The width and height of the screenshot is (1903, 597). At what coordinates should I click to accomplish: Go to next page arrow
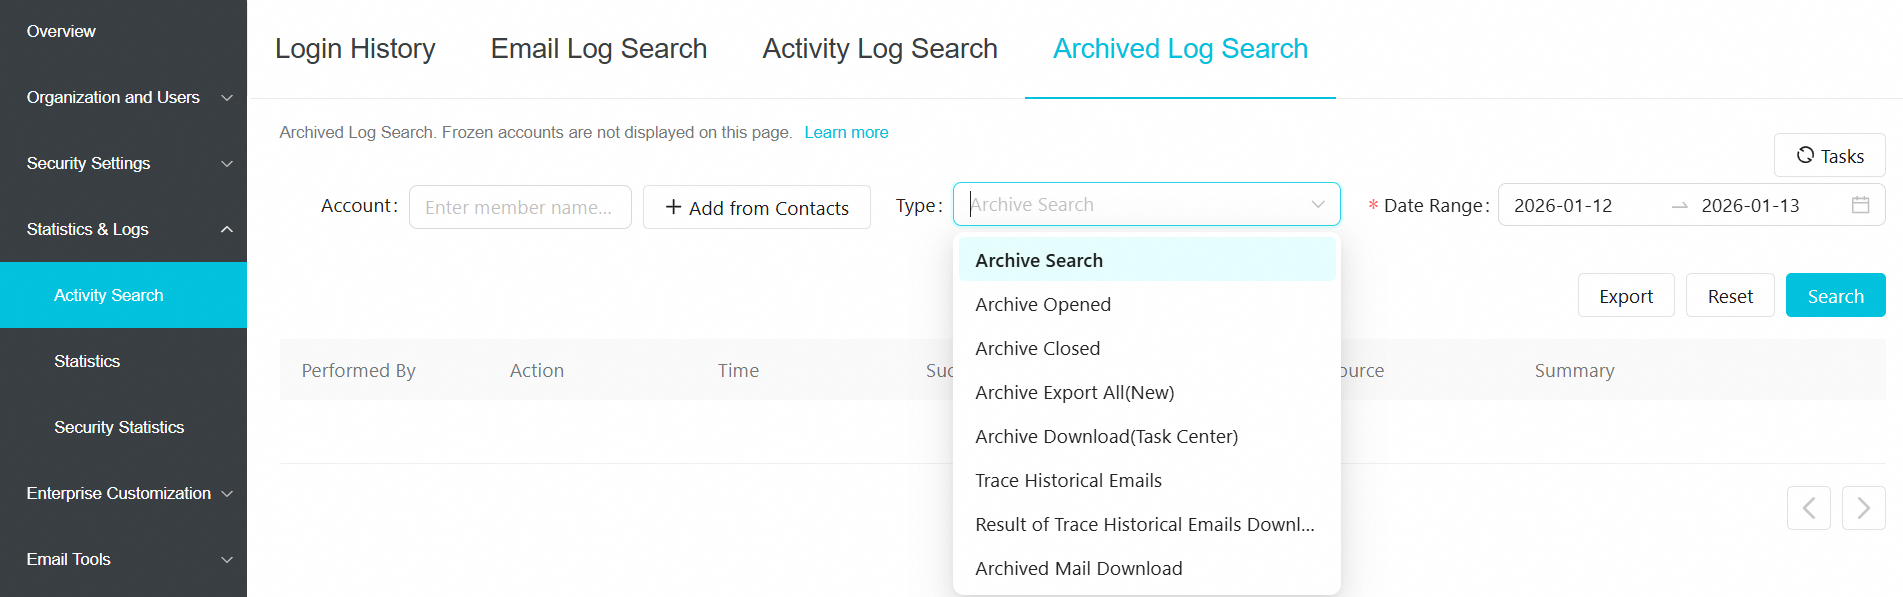(x=1863, y=508)
